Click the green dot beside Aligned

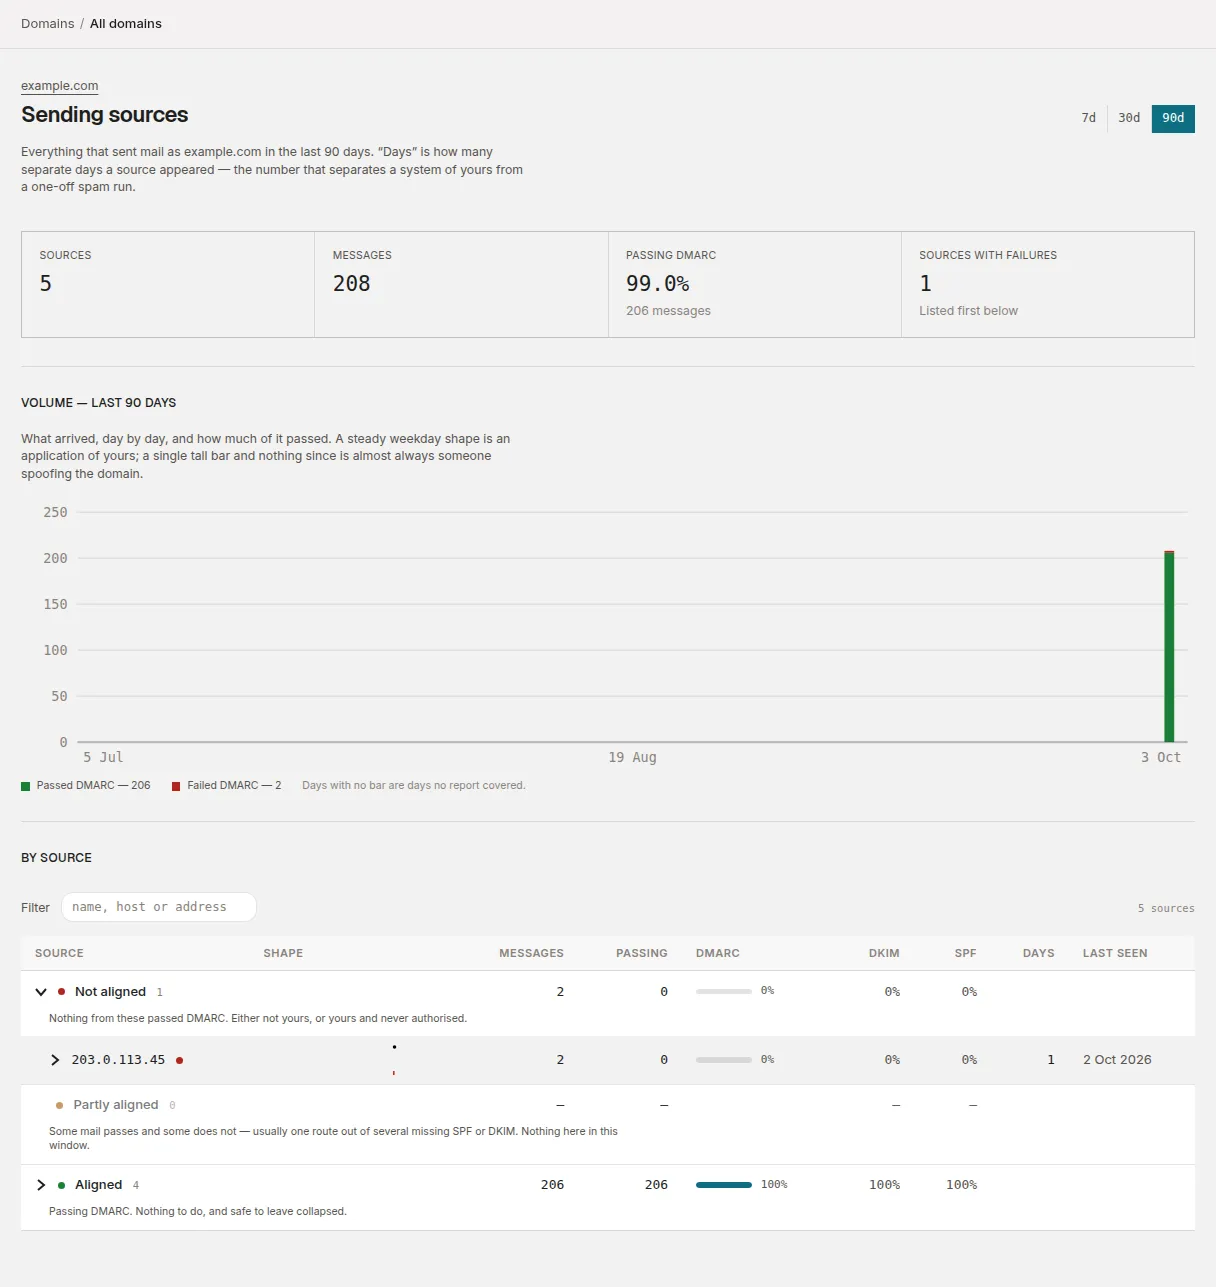62,1185
